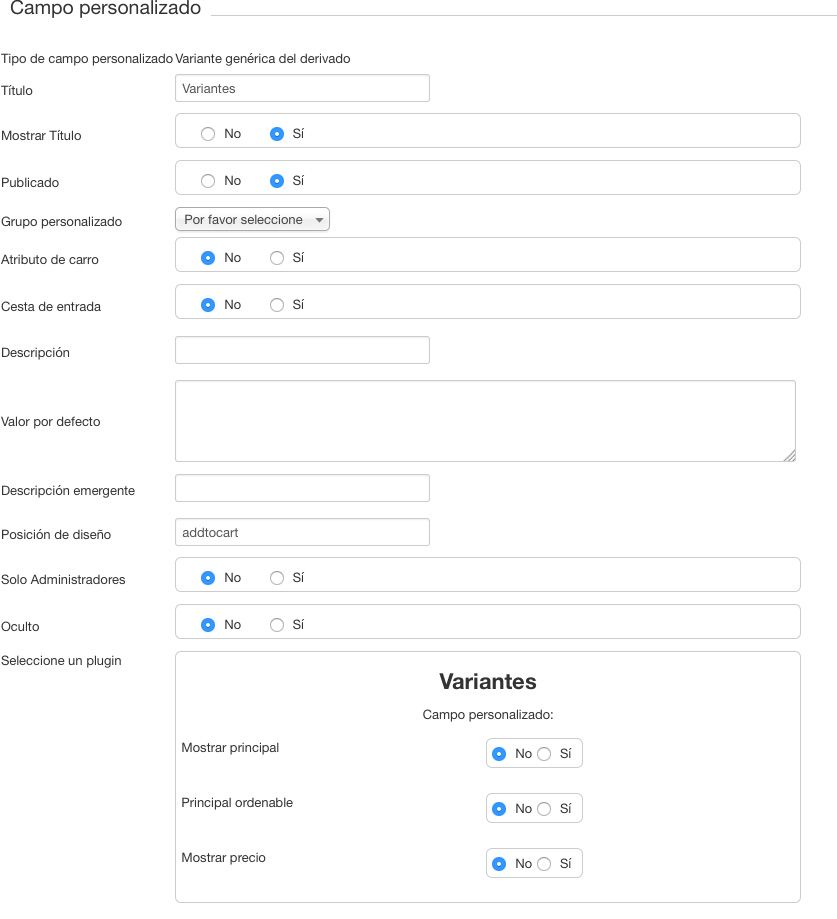
Task: Focus the Descripción text field
Action: [302, 350]
